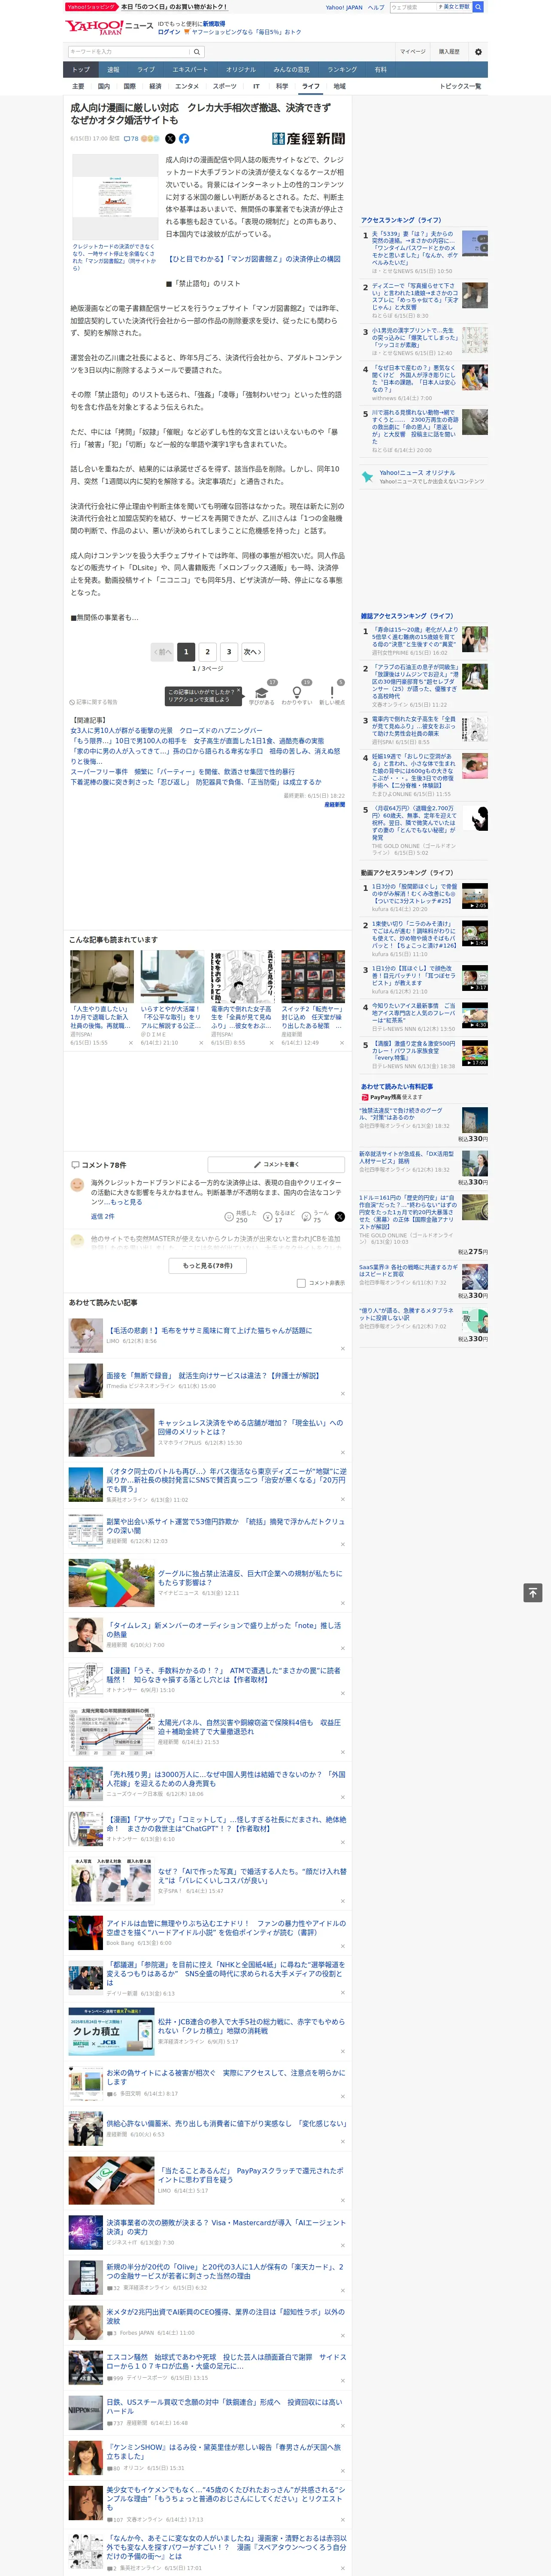Open 松井・JCB連合の参入 article
551x2576 pixels.
250,2027
